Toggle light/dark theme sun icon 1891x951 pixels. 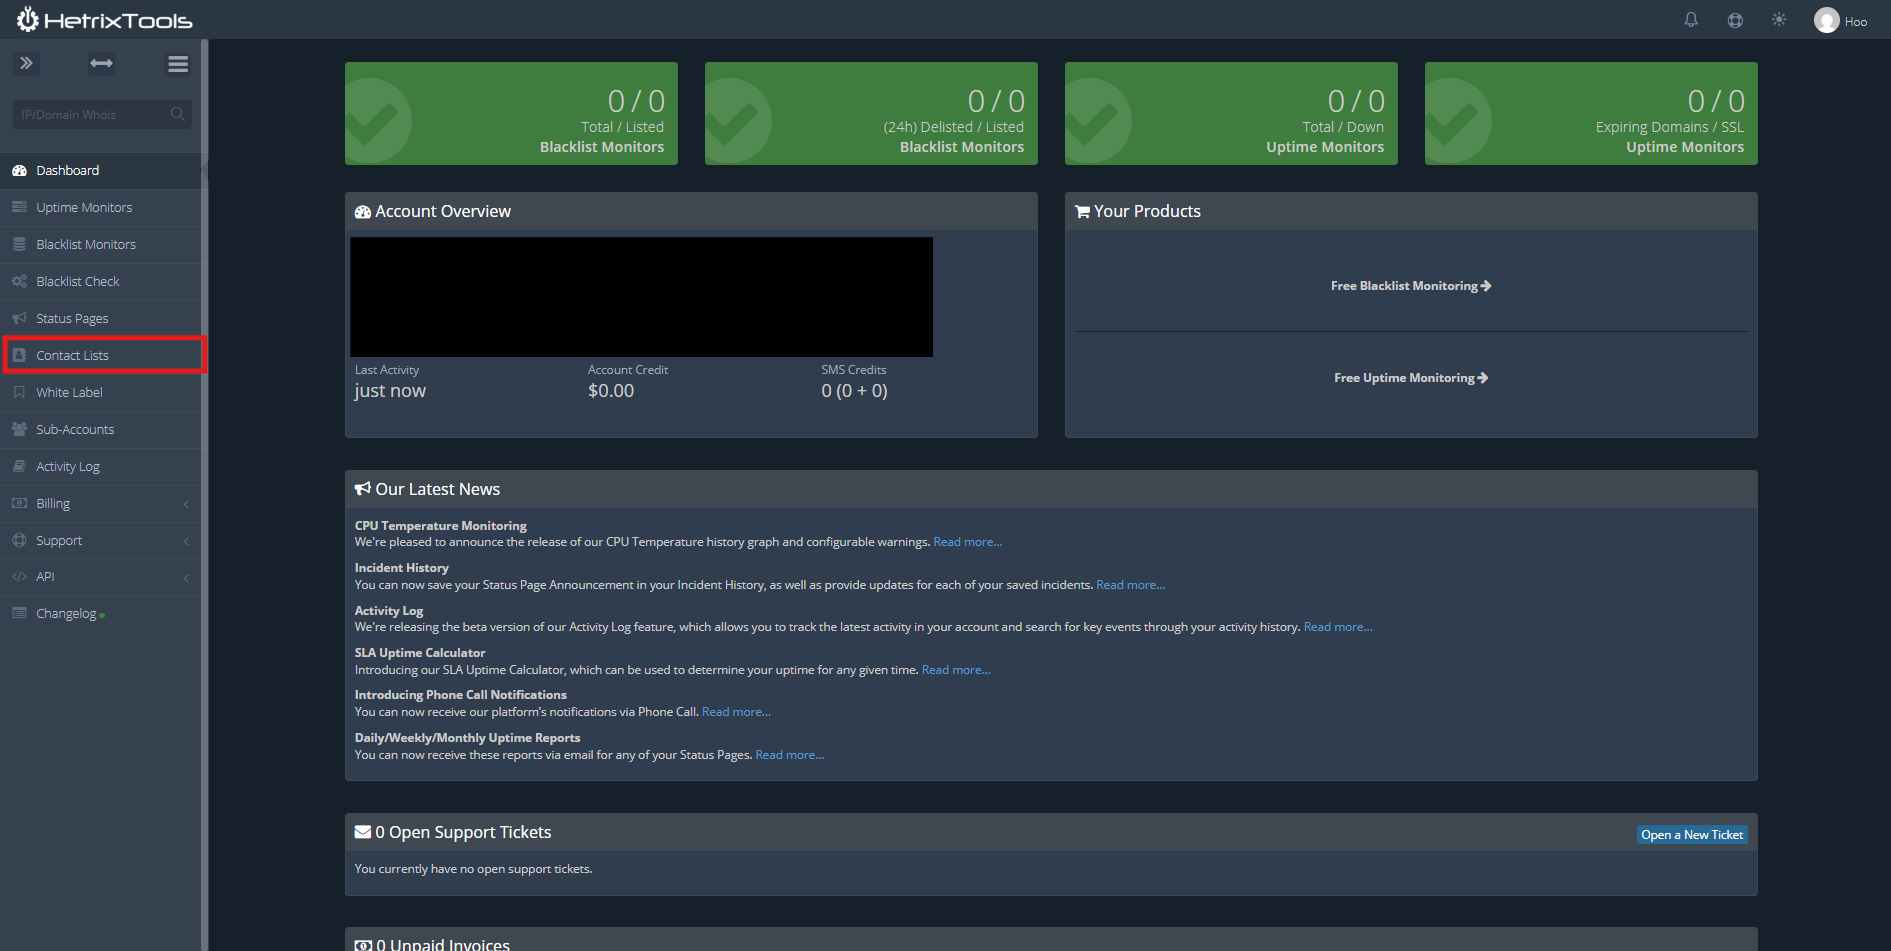pos(1779,20)
